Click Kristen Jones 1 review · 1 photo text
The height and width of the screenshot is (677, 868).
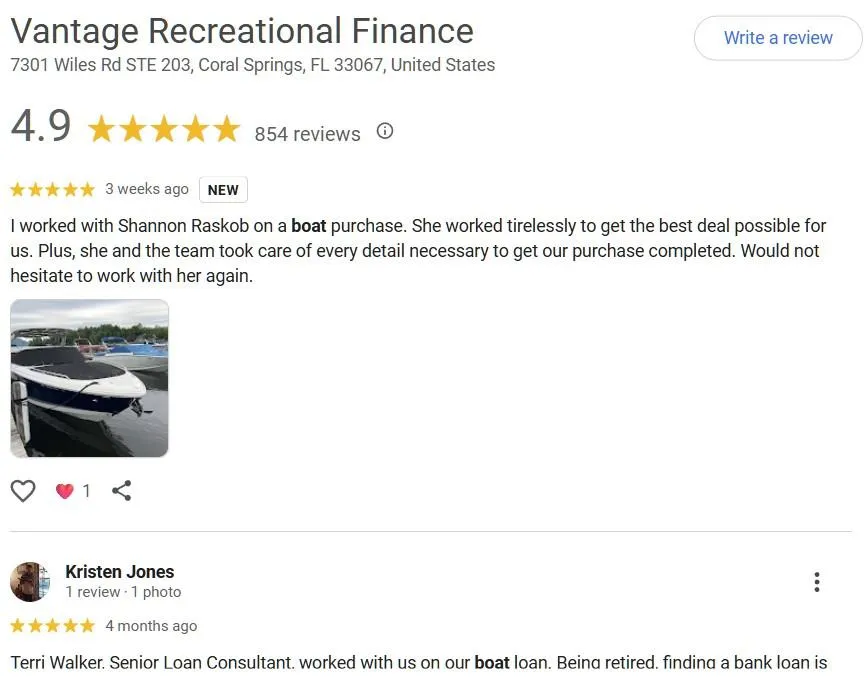123,592
